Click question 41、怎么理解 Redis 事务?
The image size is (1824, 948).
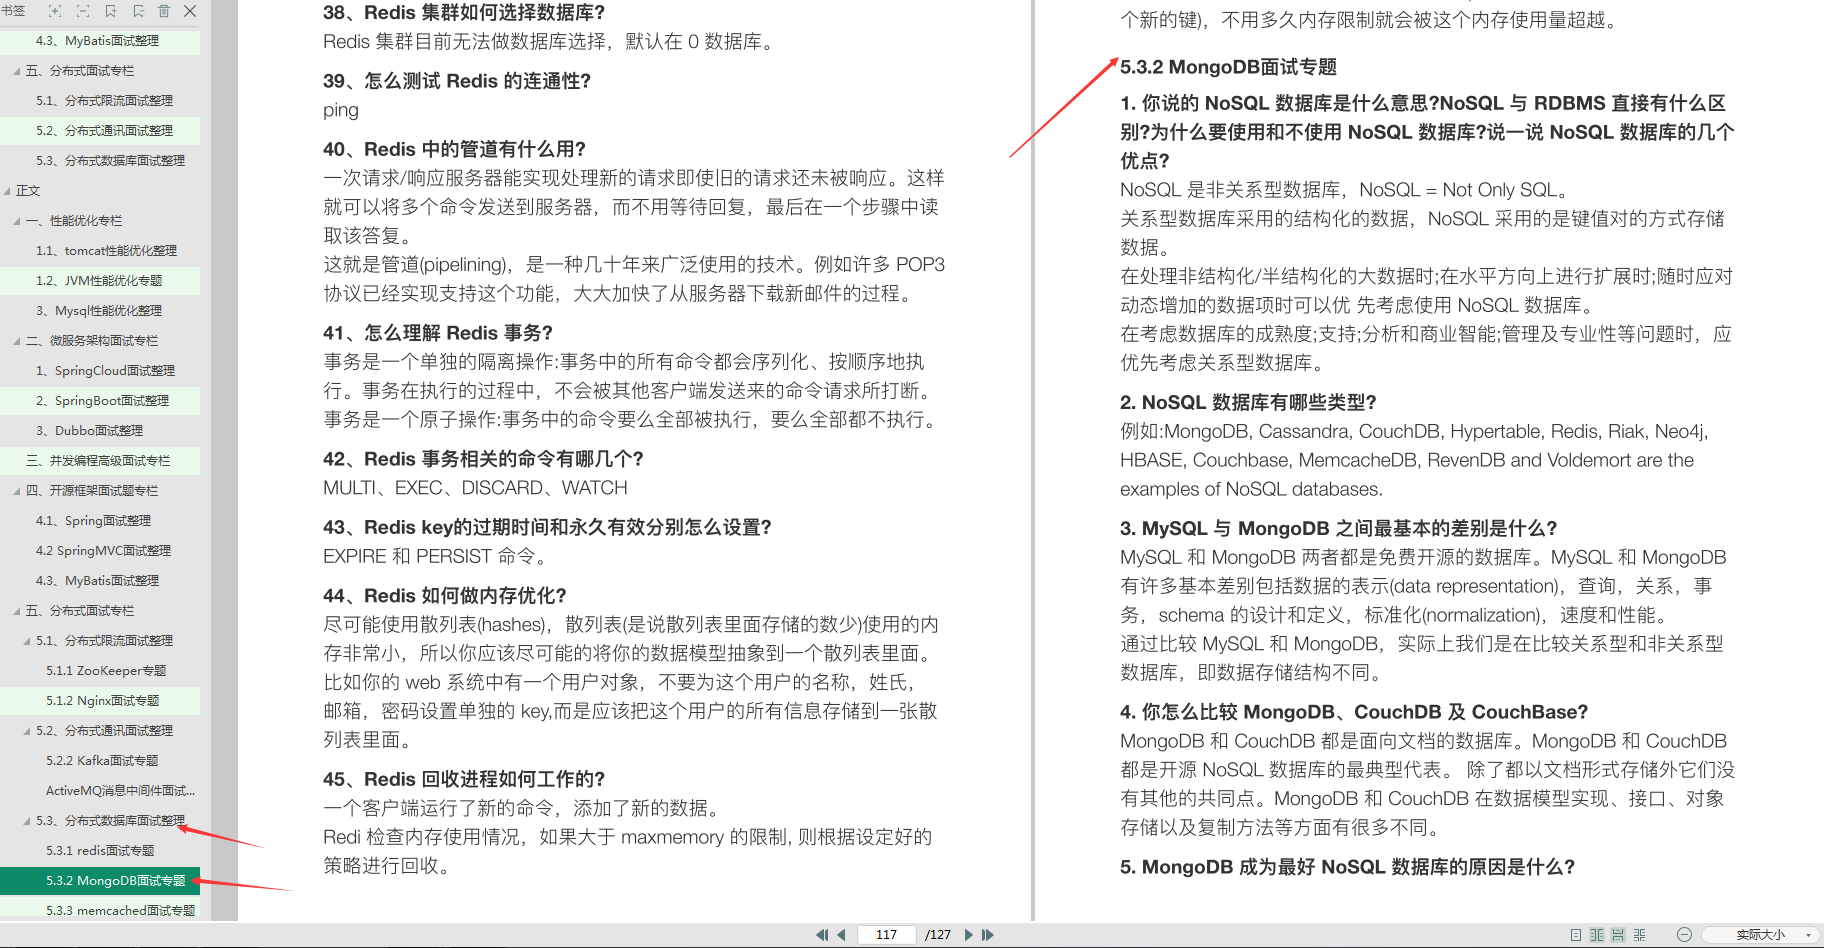[x=438, y=333]
